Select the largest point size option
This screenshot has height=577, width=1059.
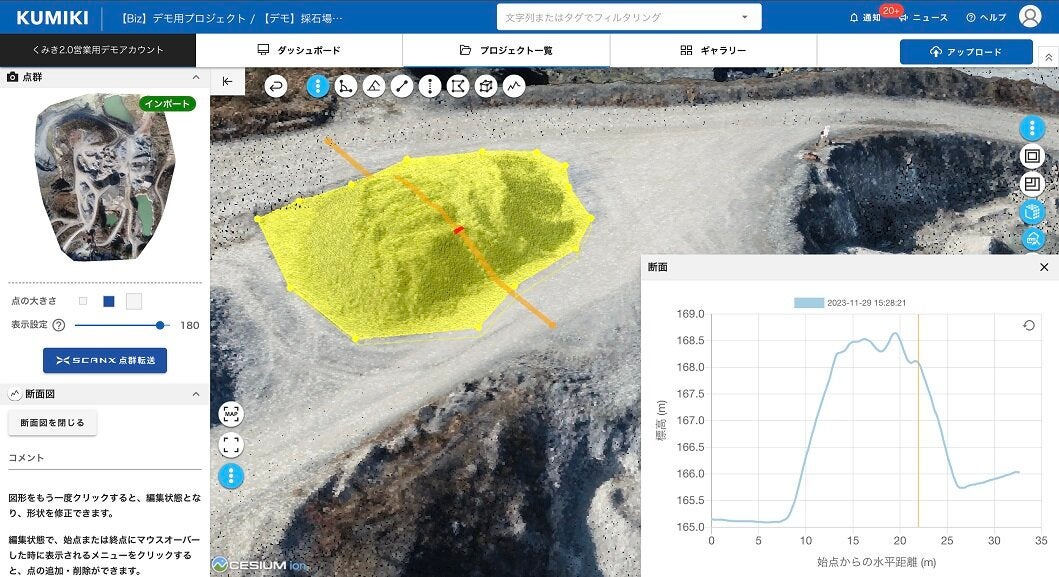(x=134, y=301)
